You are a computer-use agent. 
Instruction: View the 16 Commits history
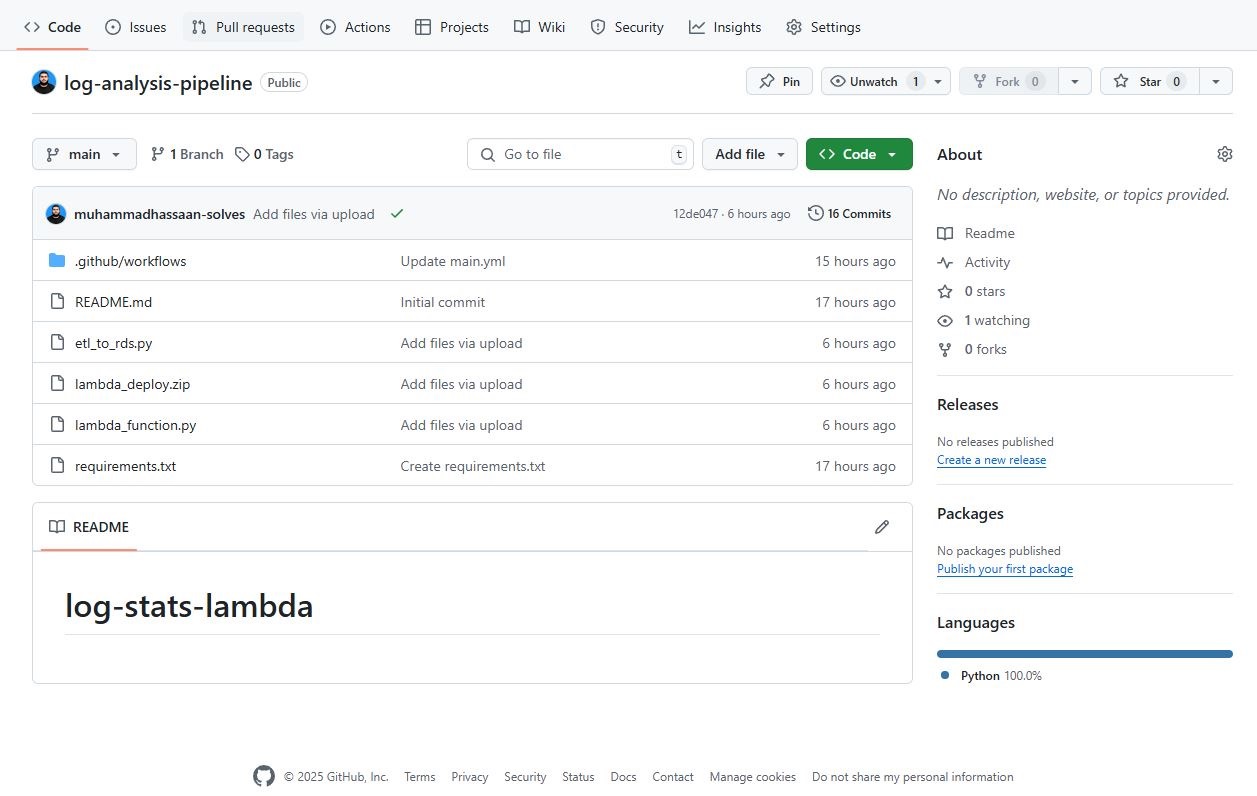(x=850, y=214)
